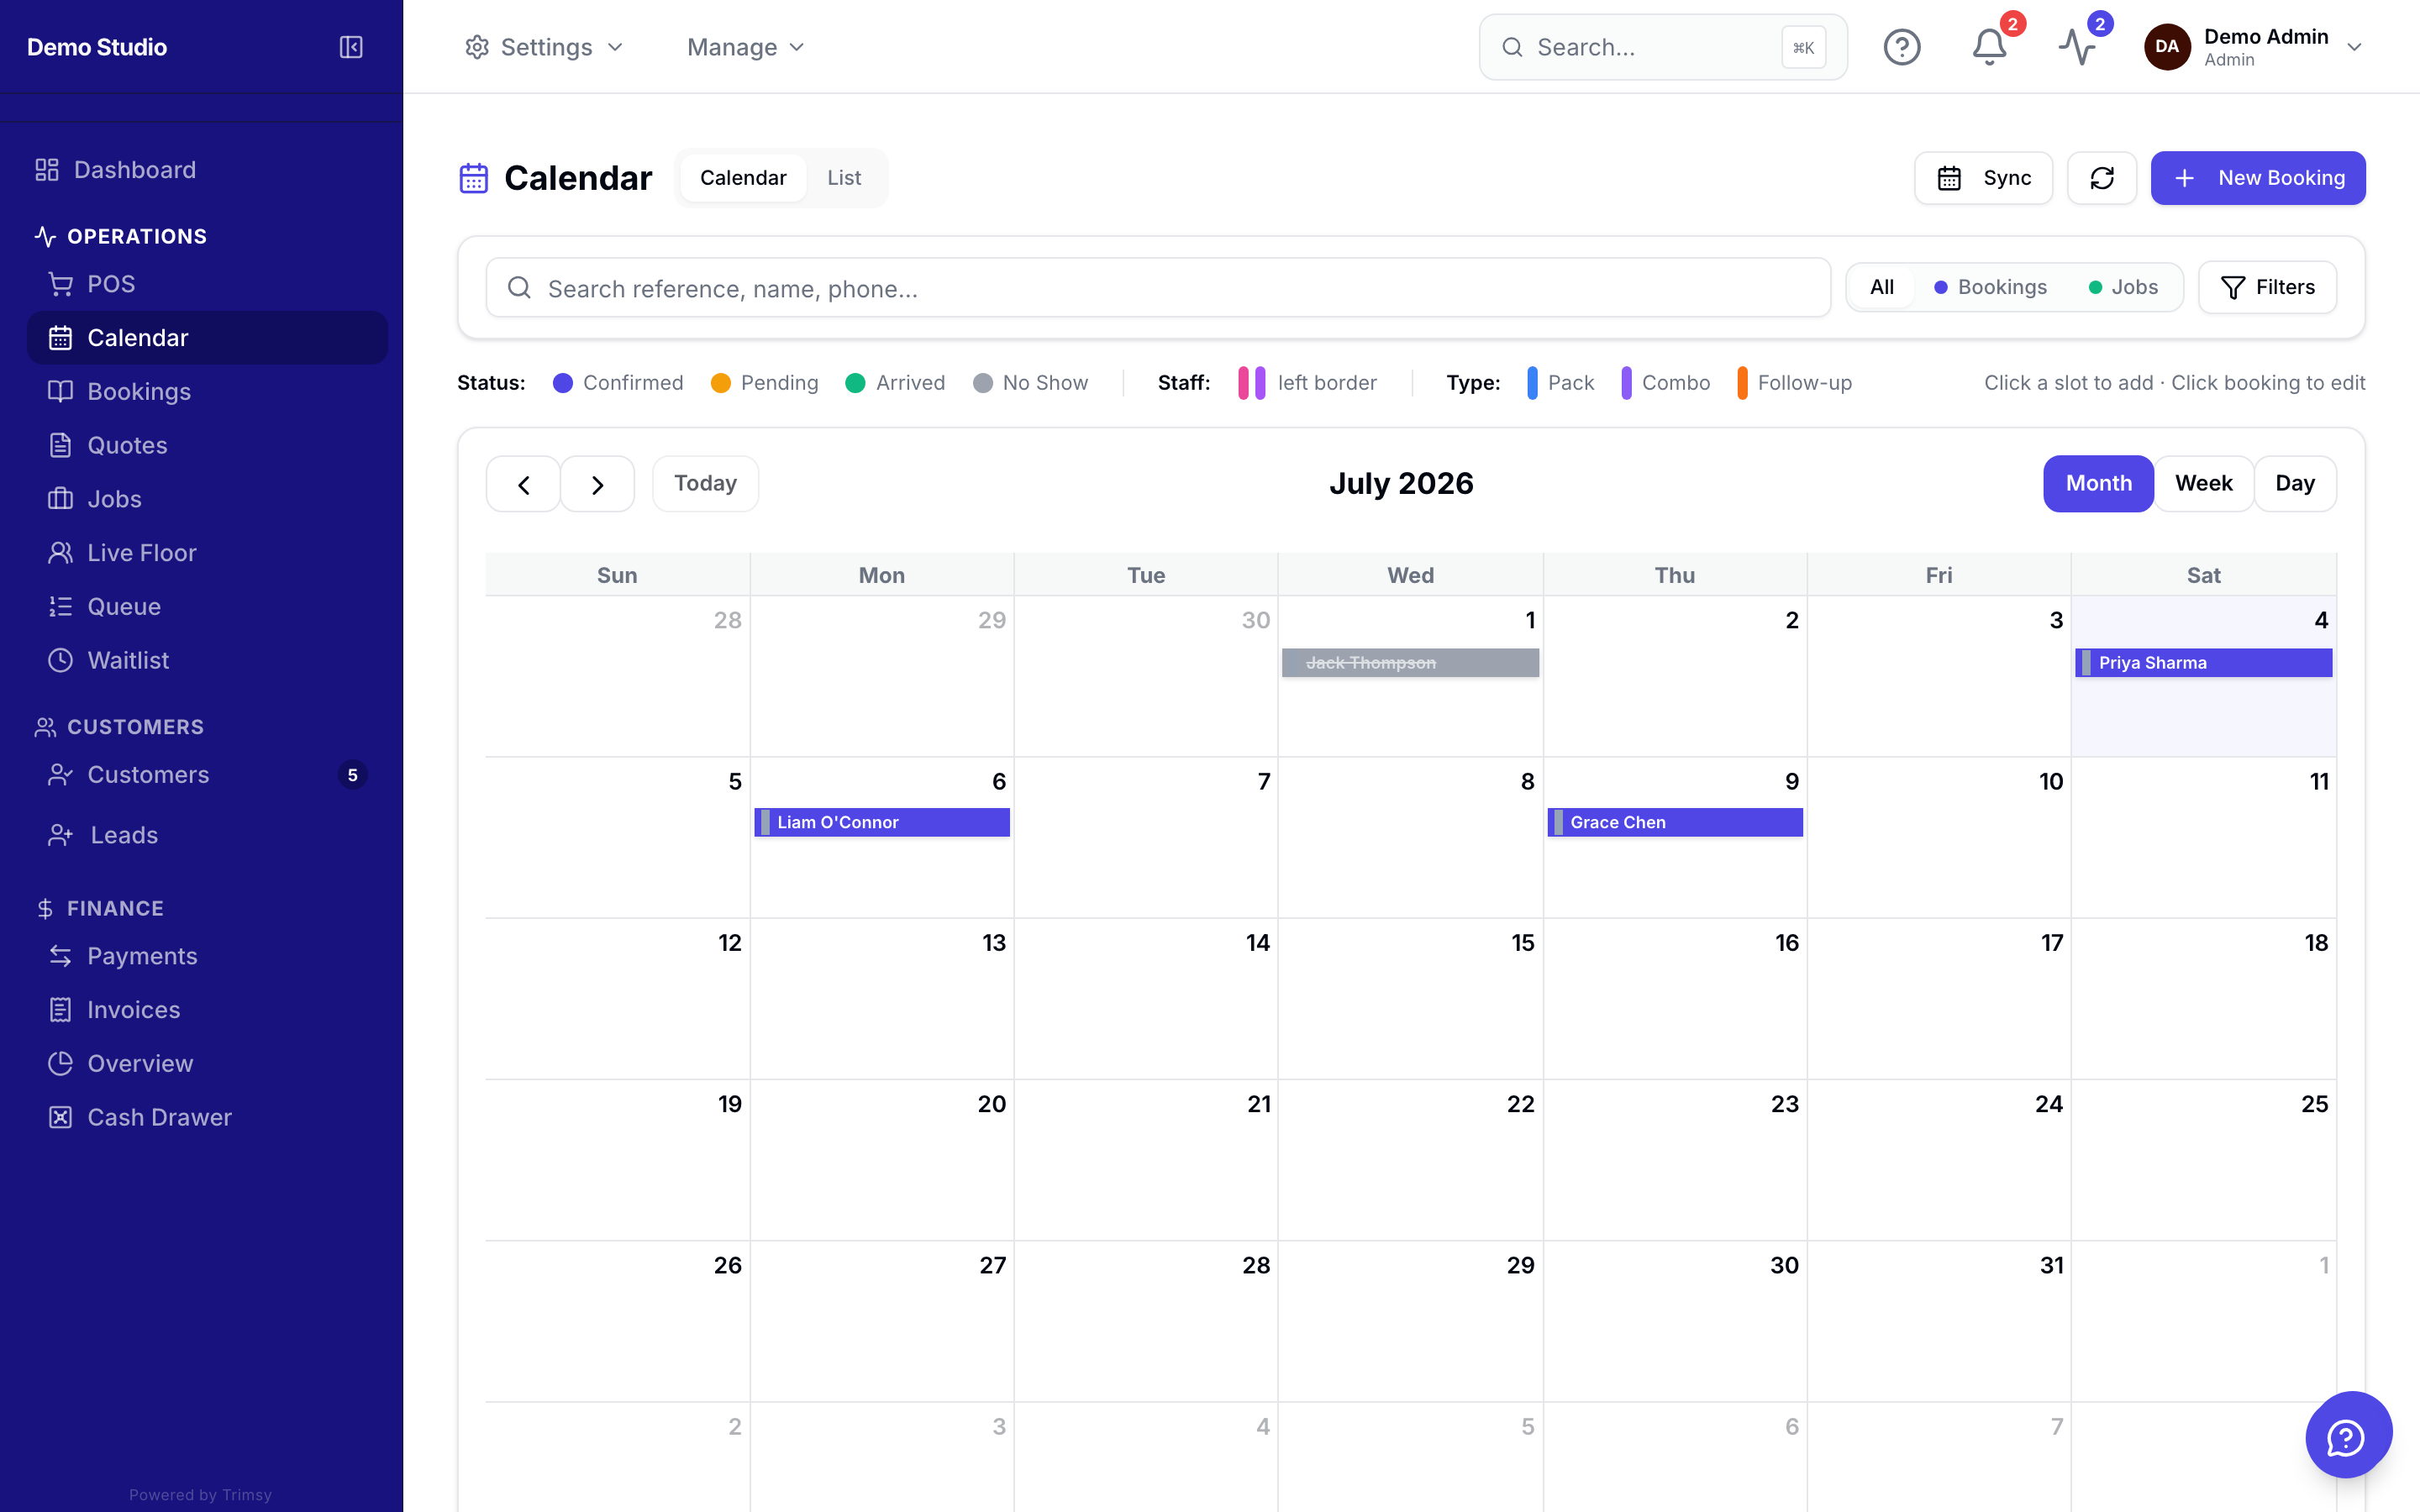Open Demo Studio home link
The height and width of the screenshot is (1512, 2420).
point(97,47)
